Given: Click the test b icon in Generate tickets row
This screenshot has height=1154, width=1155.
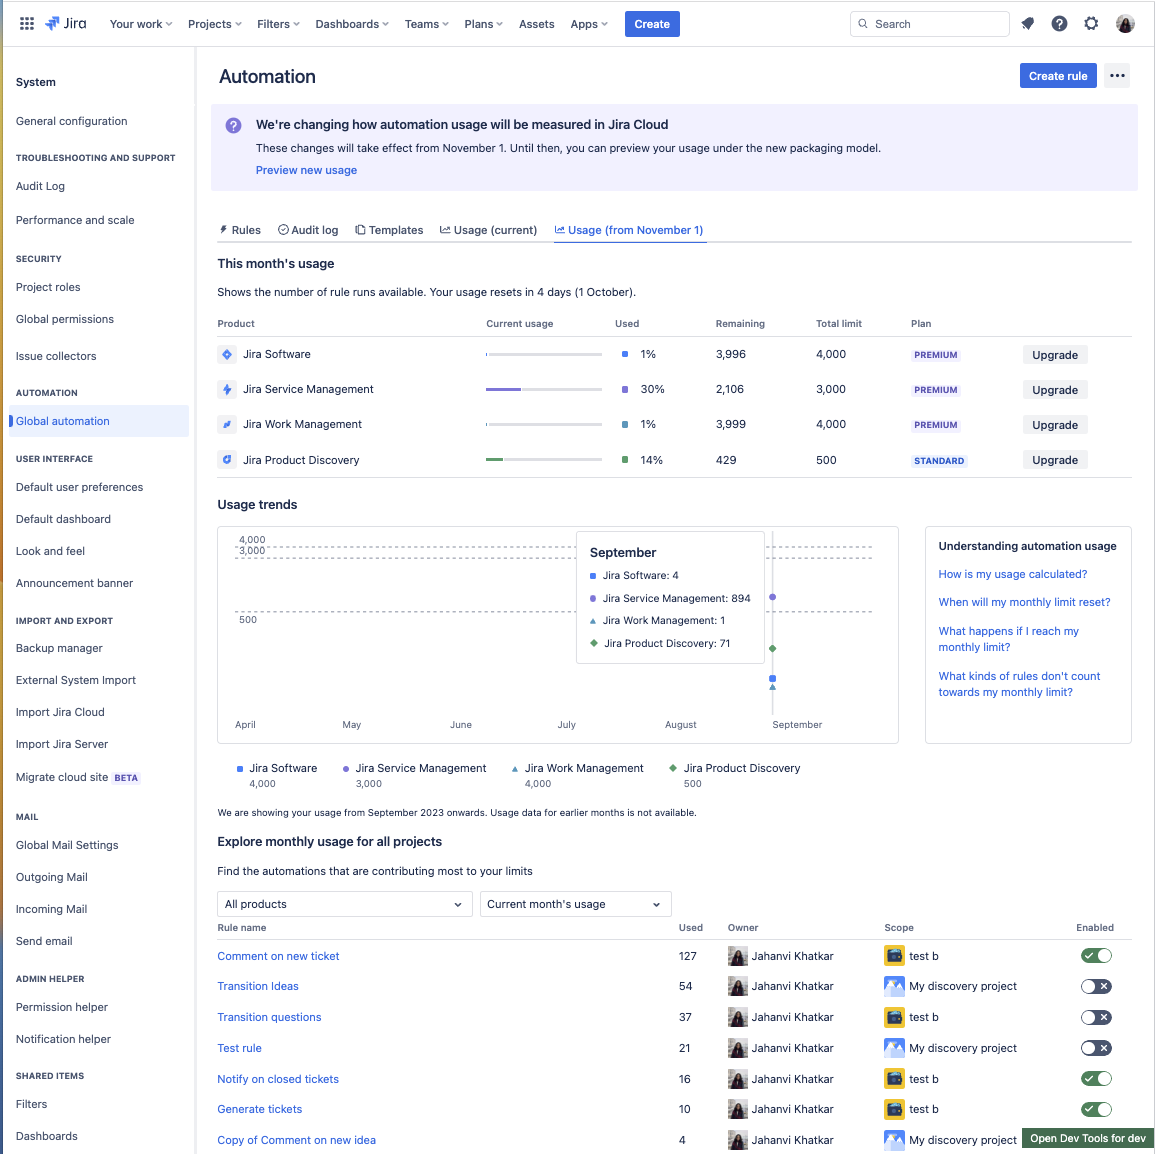Looking at the screenshot, I should point(894,1109).
